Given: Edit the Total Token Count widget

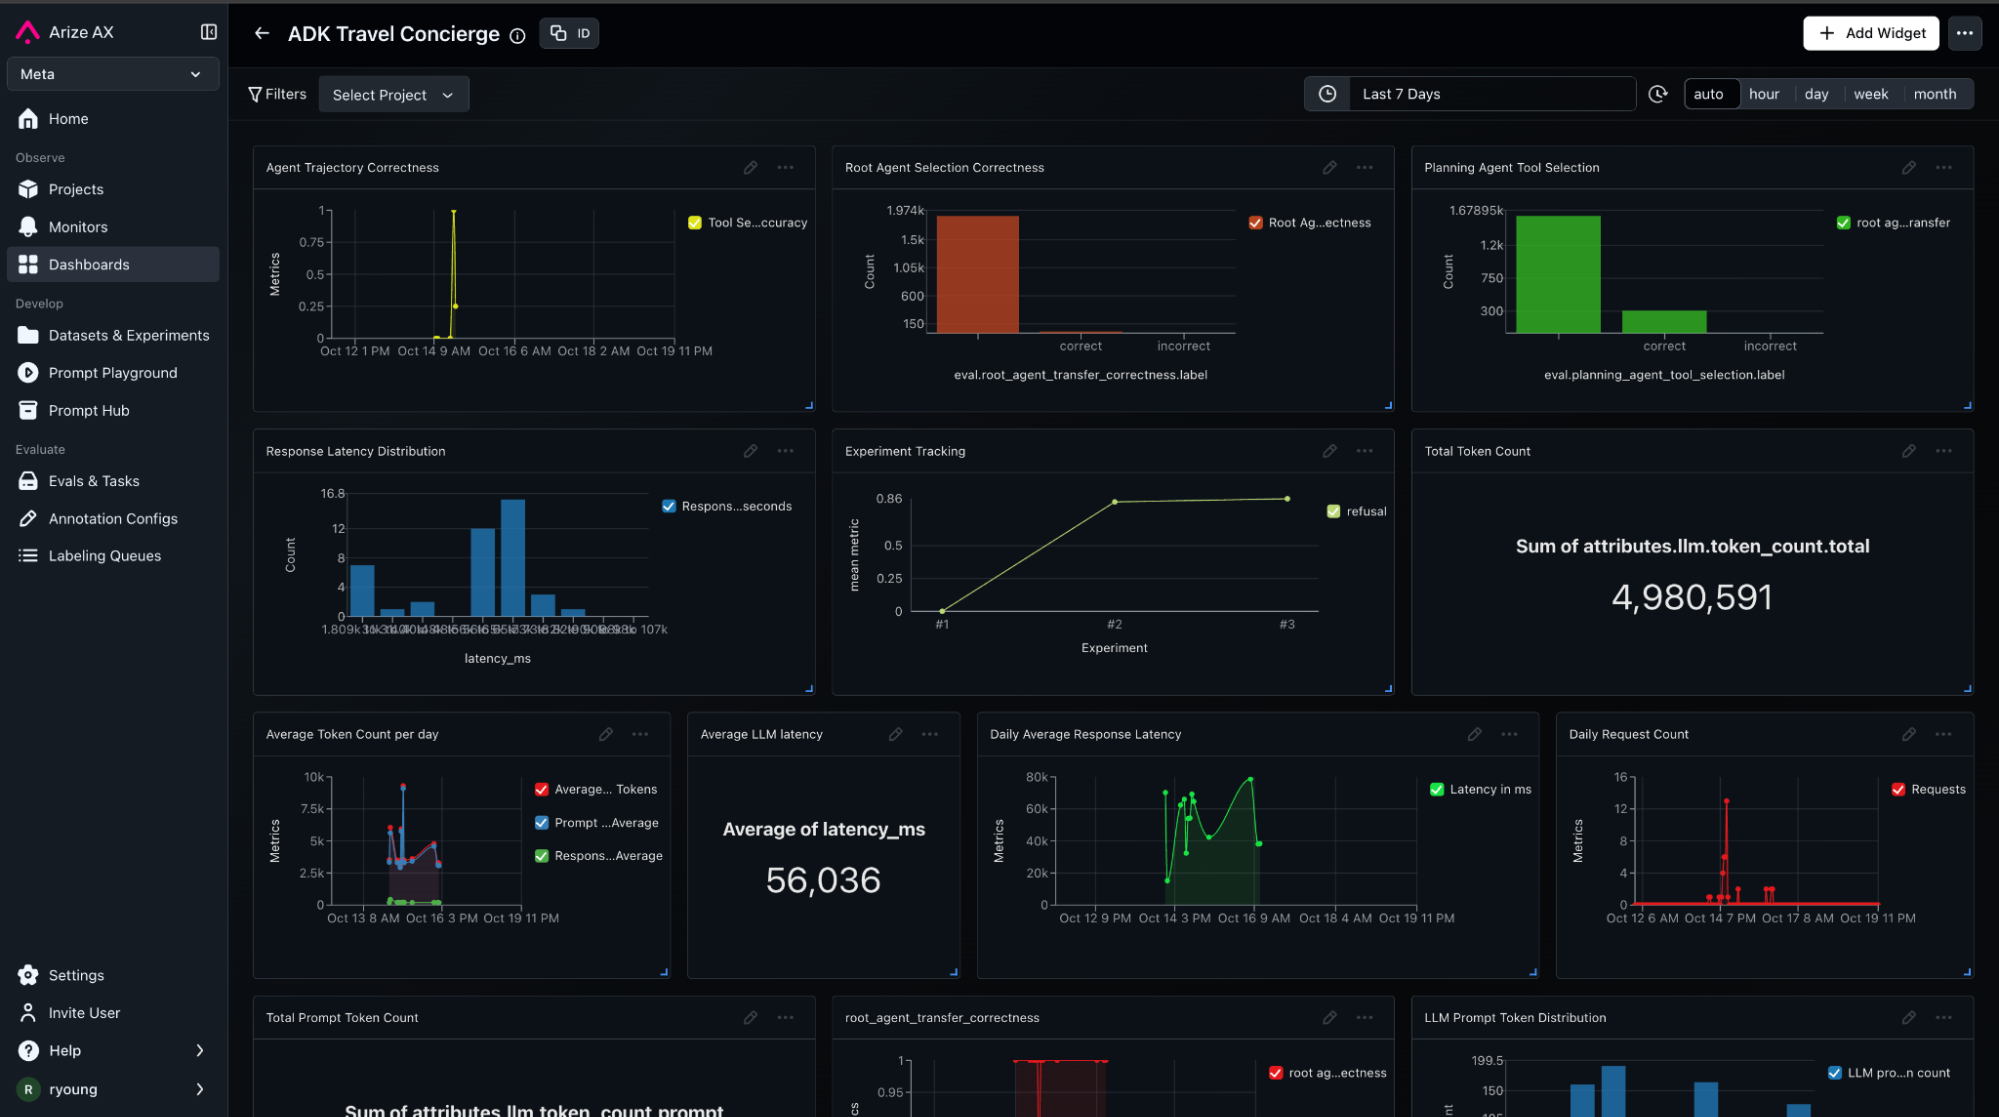Looking at the screenshot, I should click(x=1908, y=451).
